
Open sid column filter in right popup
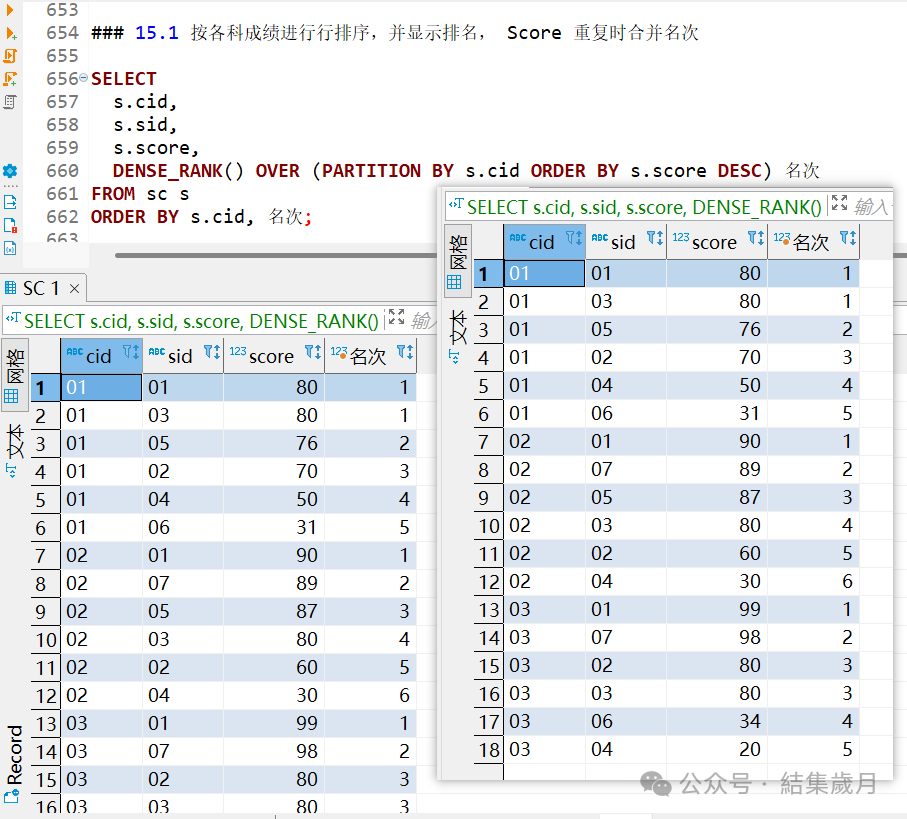(655, 238)
